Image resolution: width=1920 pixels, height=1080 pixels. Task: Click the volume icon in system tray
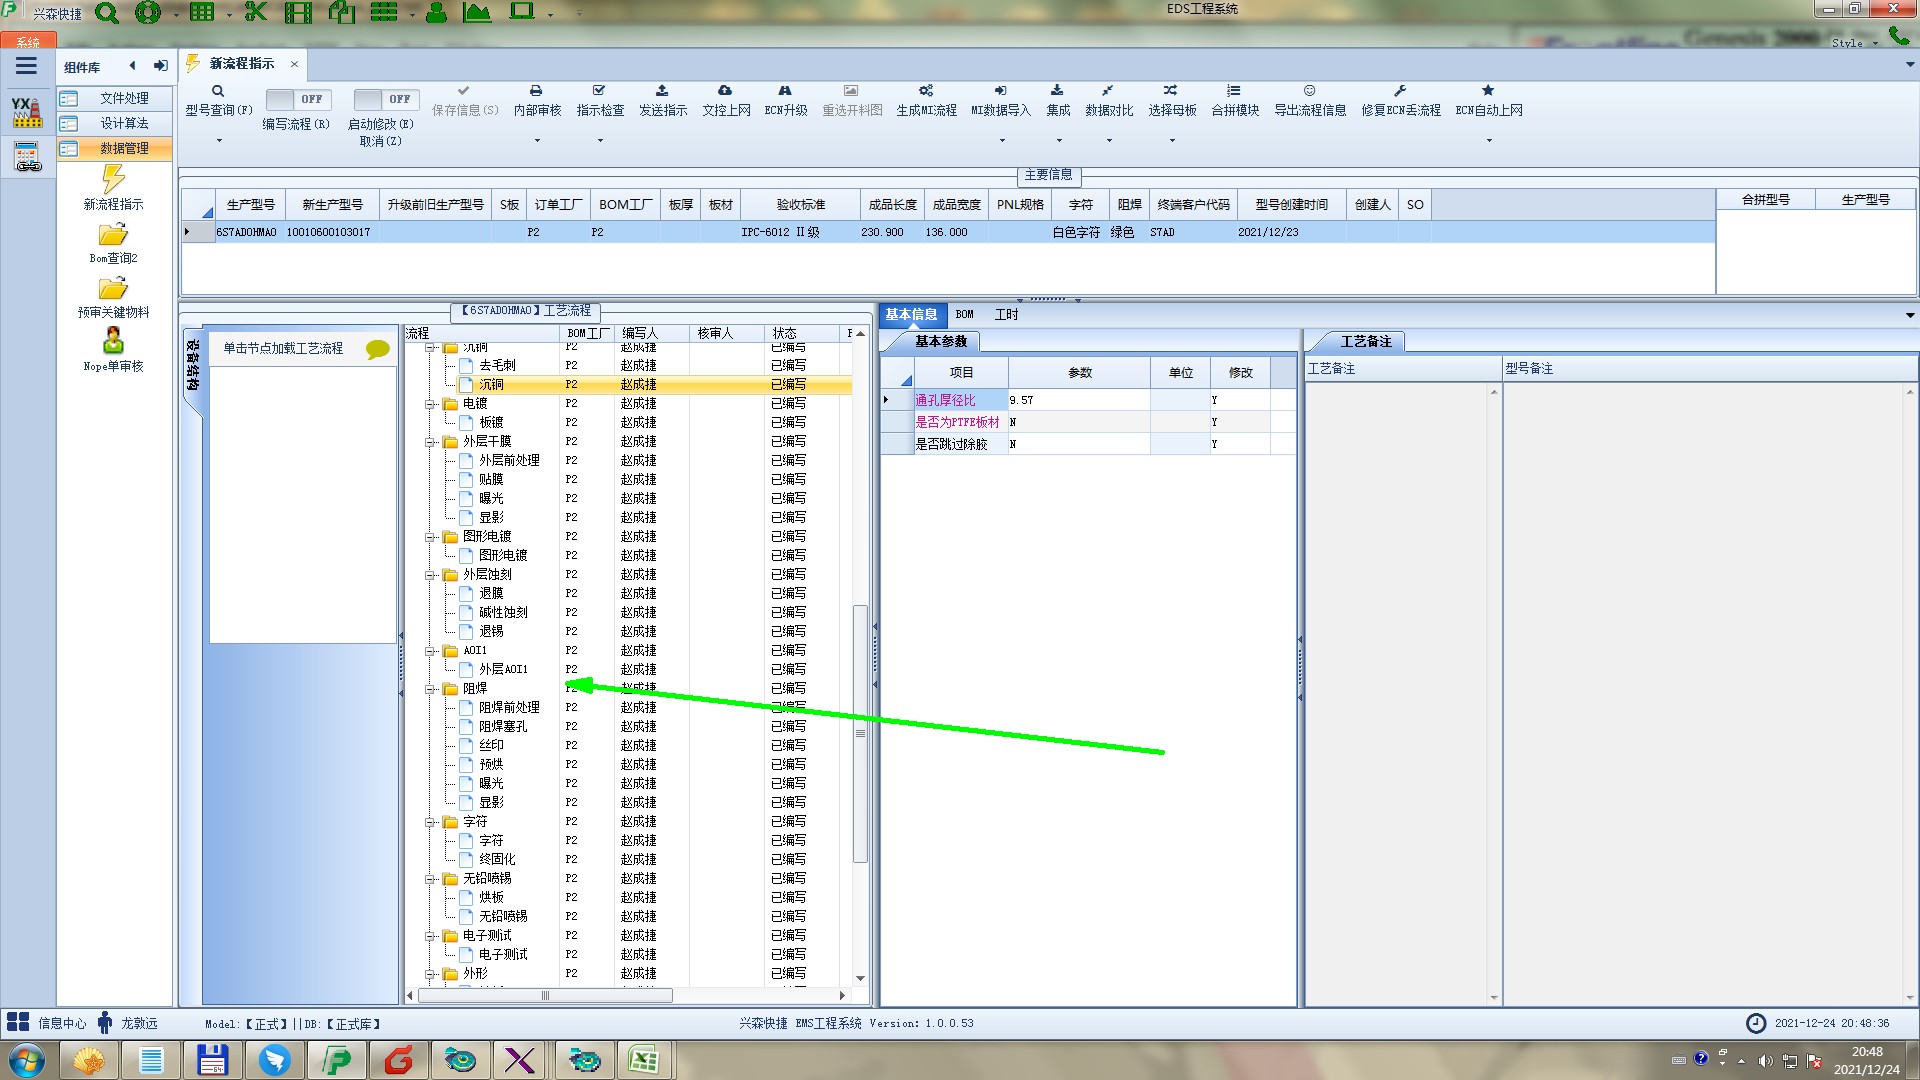pos(1765,1061)
